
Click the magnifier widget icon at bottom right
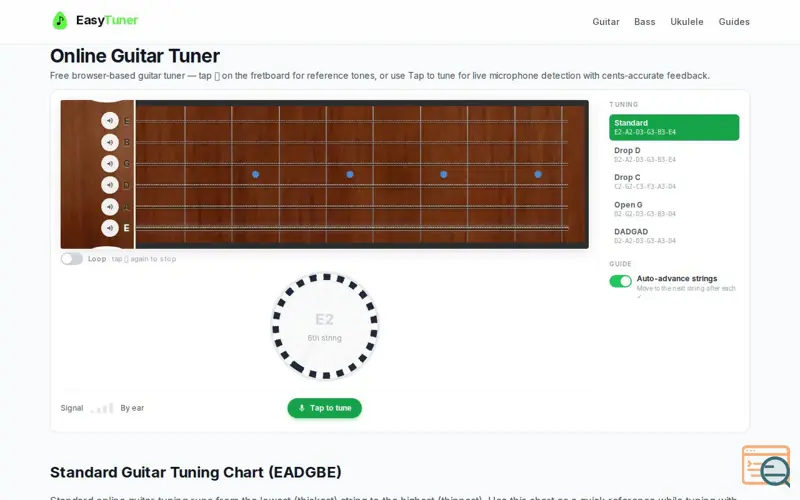766,466
